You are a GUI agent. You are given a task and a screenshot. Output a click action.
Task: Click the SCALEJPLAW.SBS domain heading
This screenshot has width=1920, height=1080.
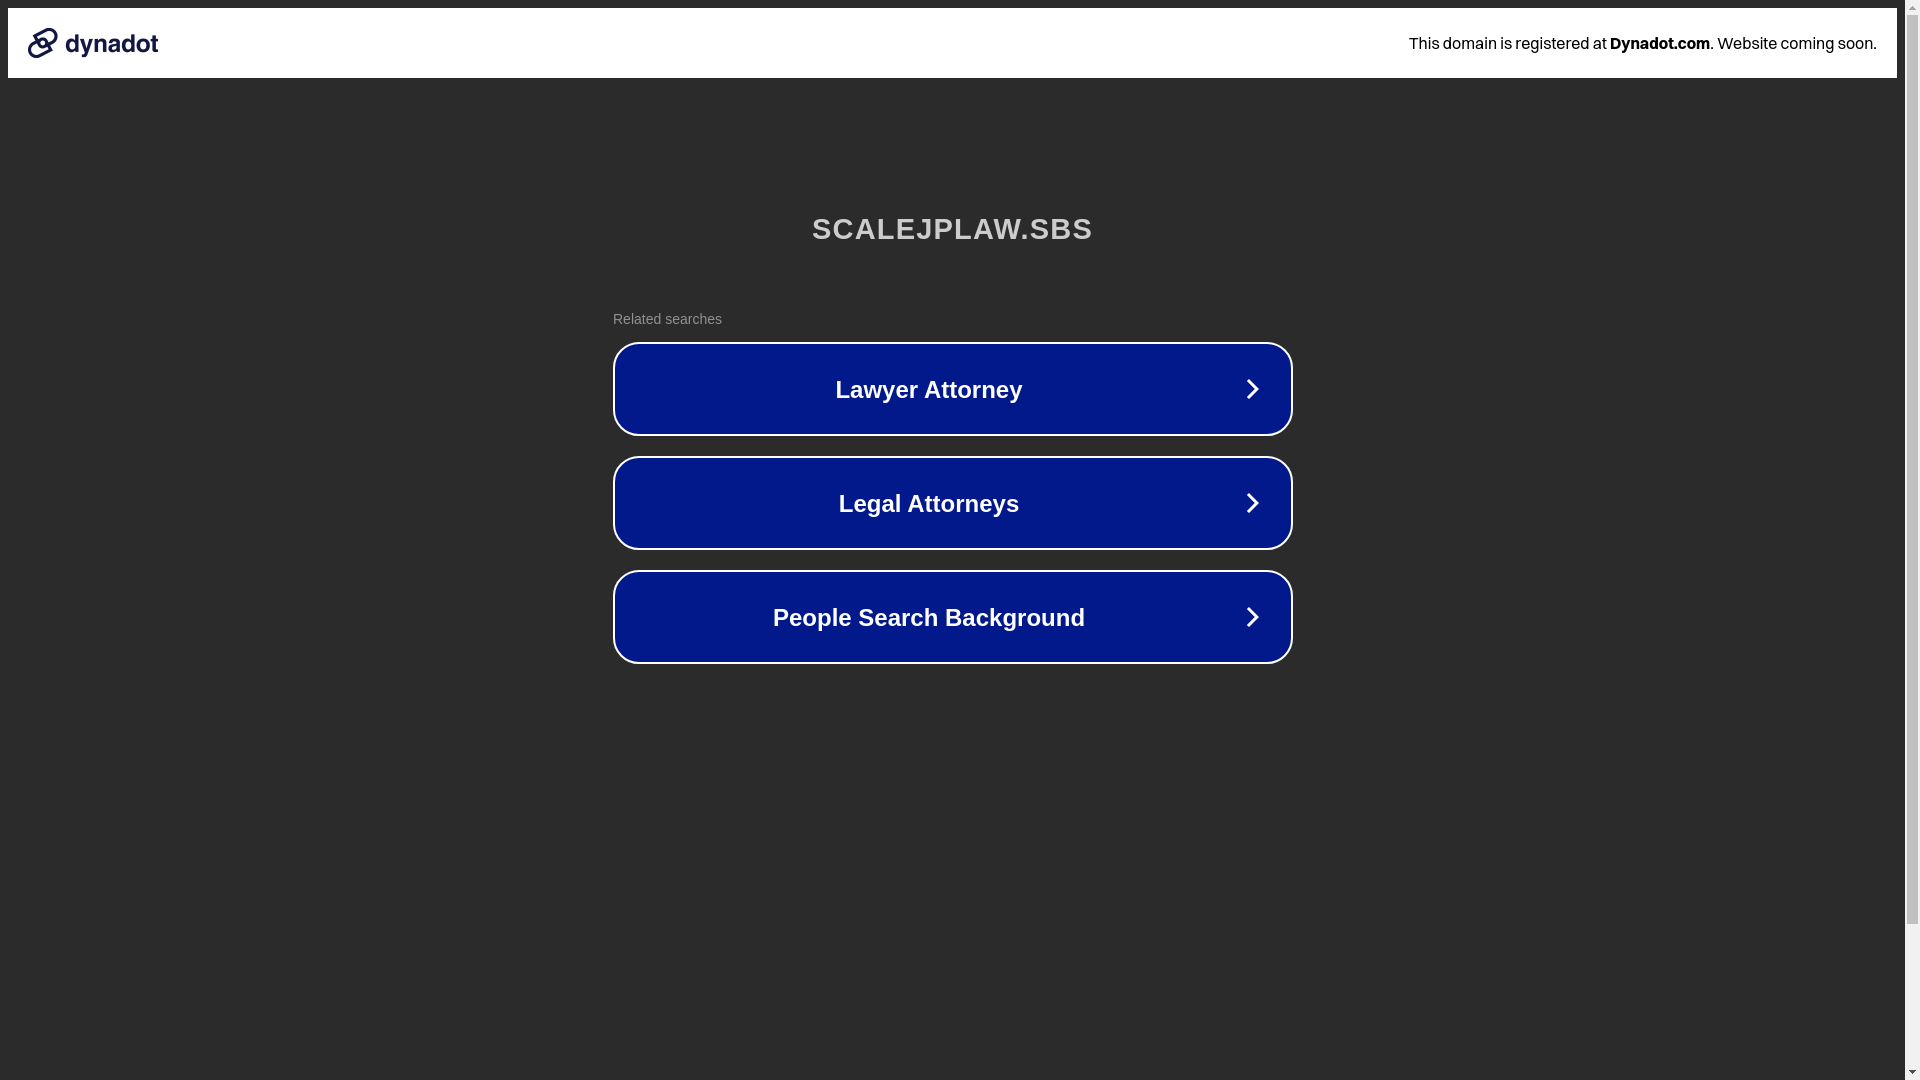click(952, 229)
